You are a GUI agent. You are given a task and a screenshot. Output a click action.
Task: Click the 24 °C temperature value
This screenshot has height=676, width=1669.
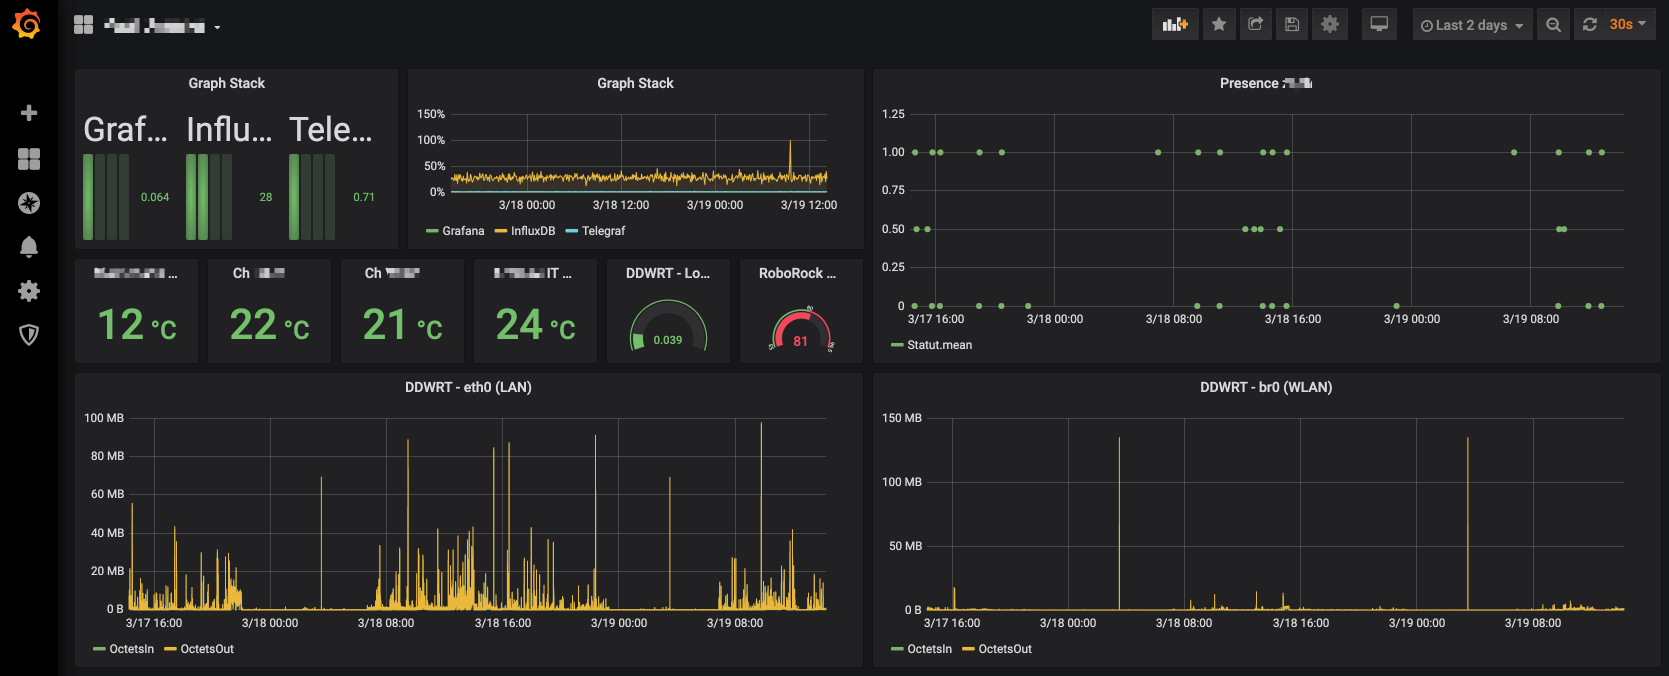pos(536,324)
